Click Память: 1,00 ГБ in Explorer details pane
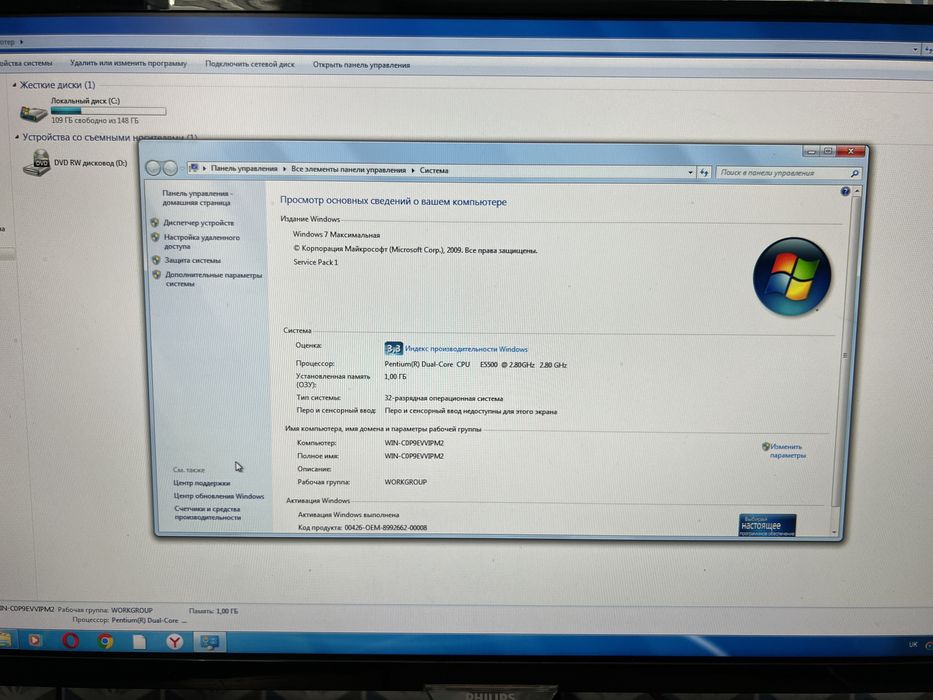Viewport: 933px width, 700px height. [x=213, y=611]
